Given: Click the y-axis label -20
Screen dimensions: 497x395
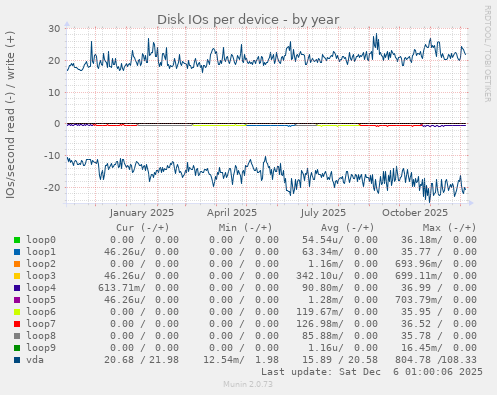Looking at the screenshot, I should pyautogui.click(x=53, y=188).
